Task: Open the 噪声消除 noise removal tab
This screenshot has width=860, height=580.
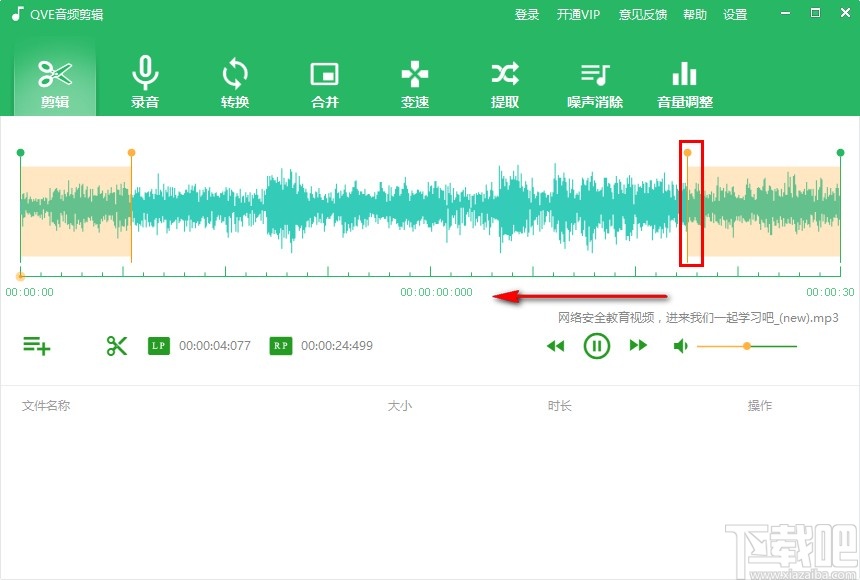Action: pyautogui.click(x=595, y=85)
